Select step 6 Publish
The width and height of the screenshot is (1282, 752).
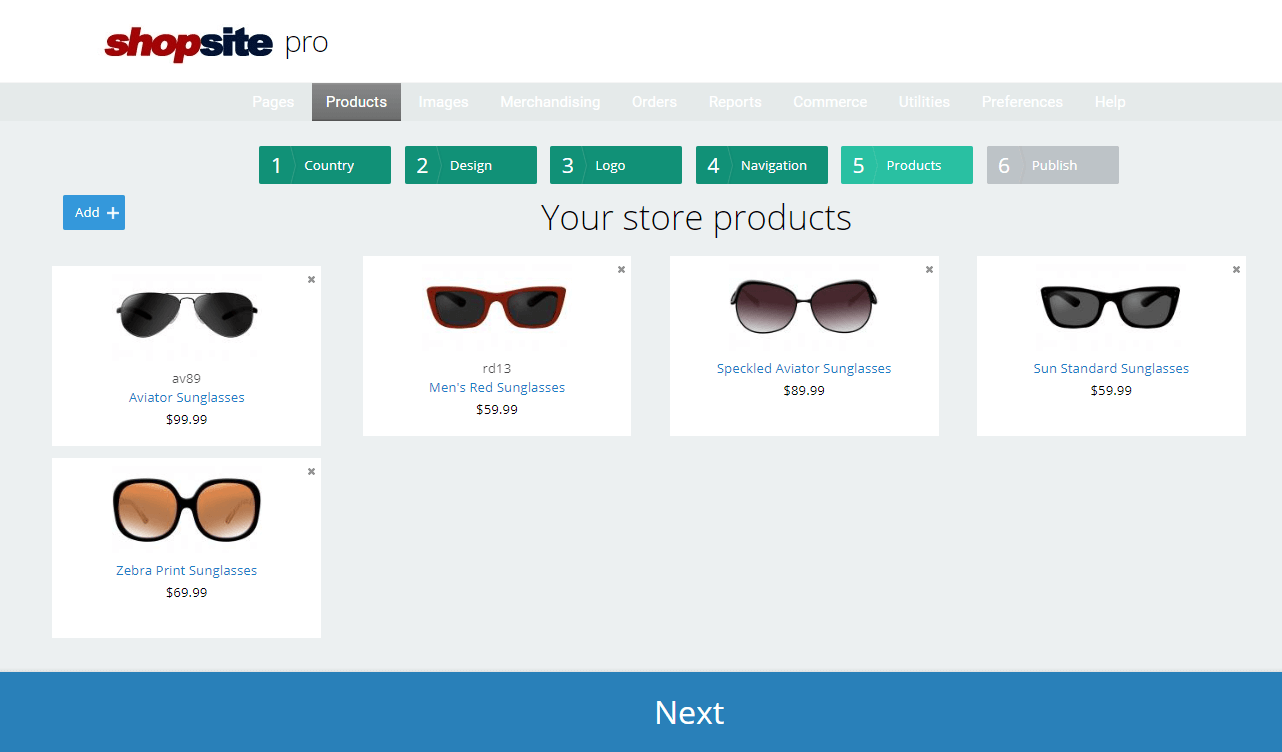click(1052, 166)
